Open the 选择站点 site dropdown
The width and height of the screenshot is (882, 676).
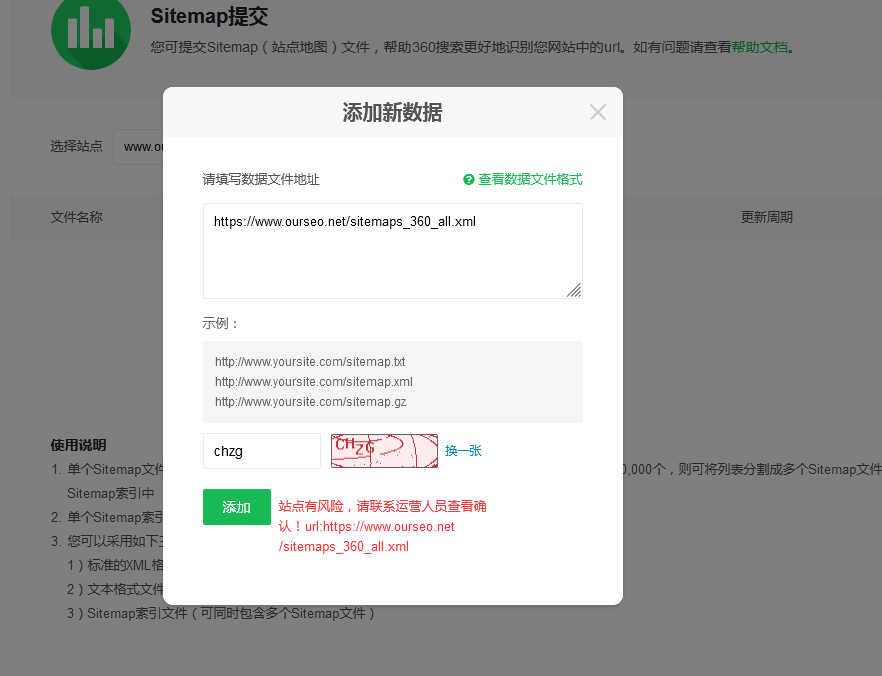point(138,147)
